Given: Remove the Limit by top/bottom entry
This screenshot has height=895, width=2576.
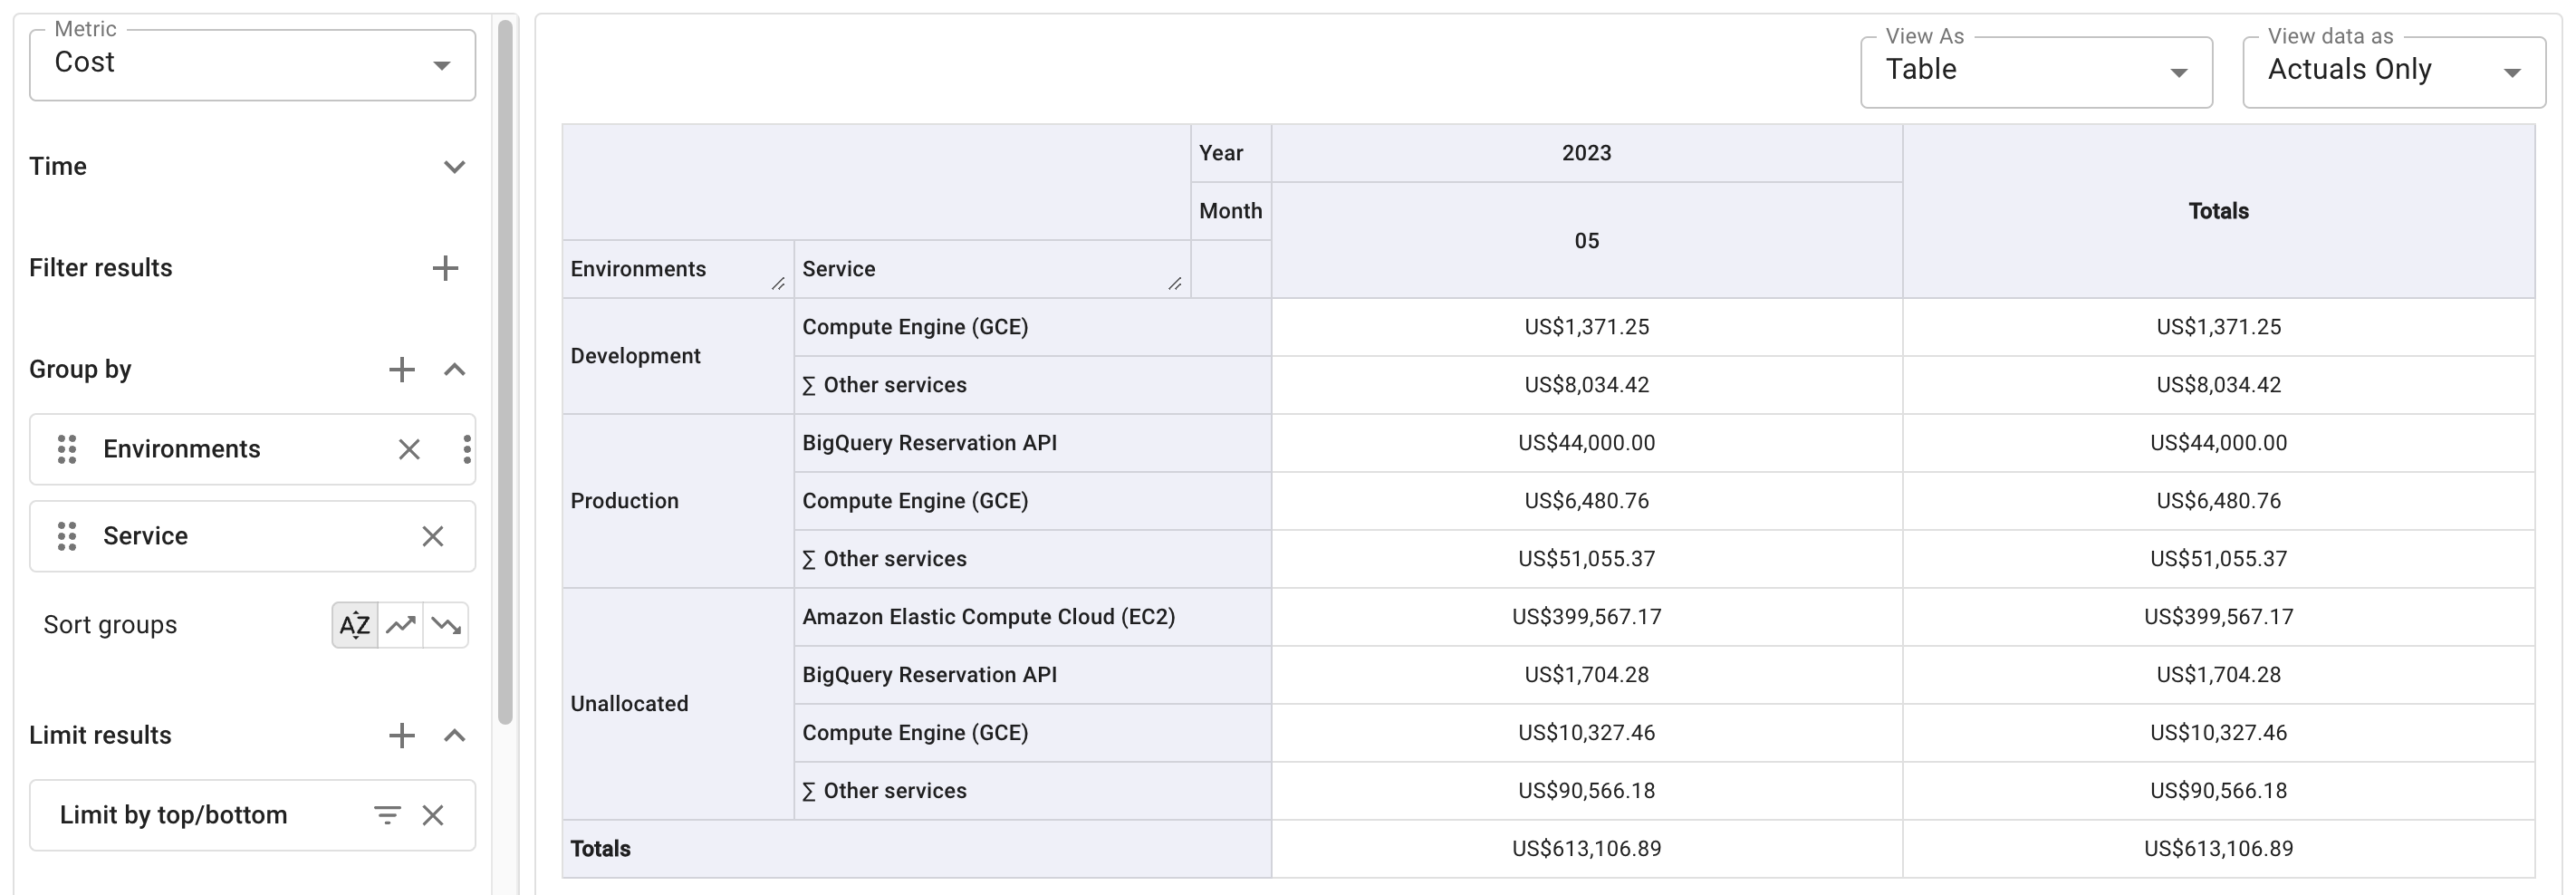Looking at the screenshot, I should point(432,816).
